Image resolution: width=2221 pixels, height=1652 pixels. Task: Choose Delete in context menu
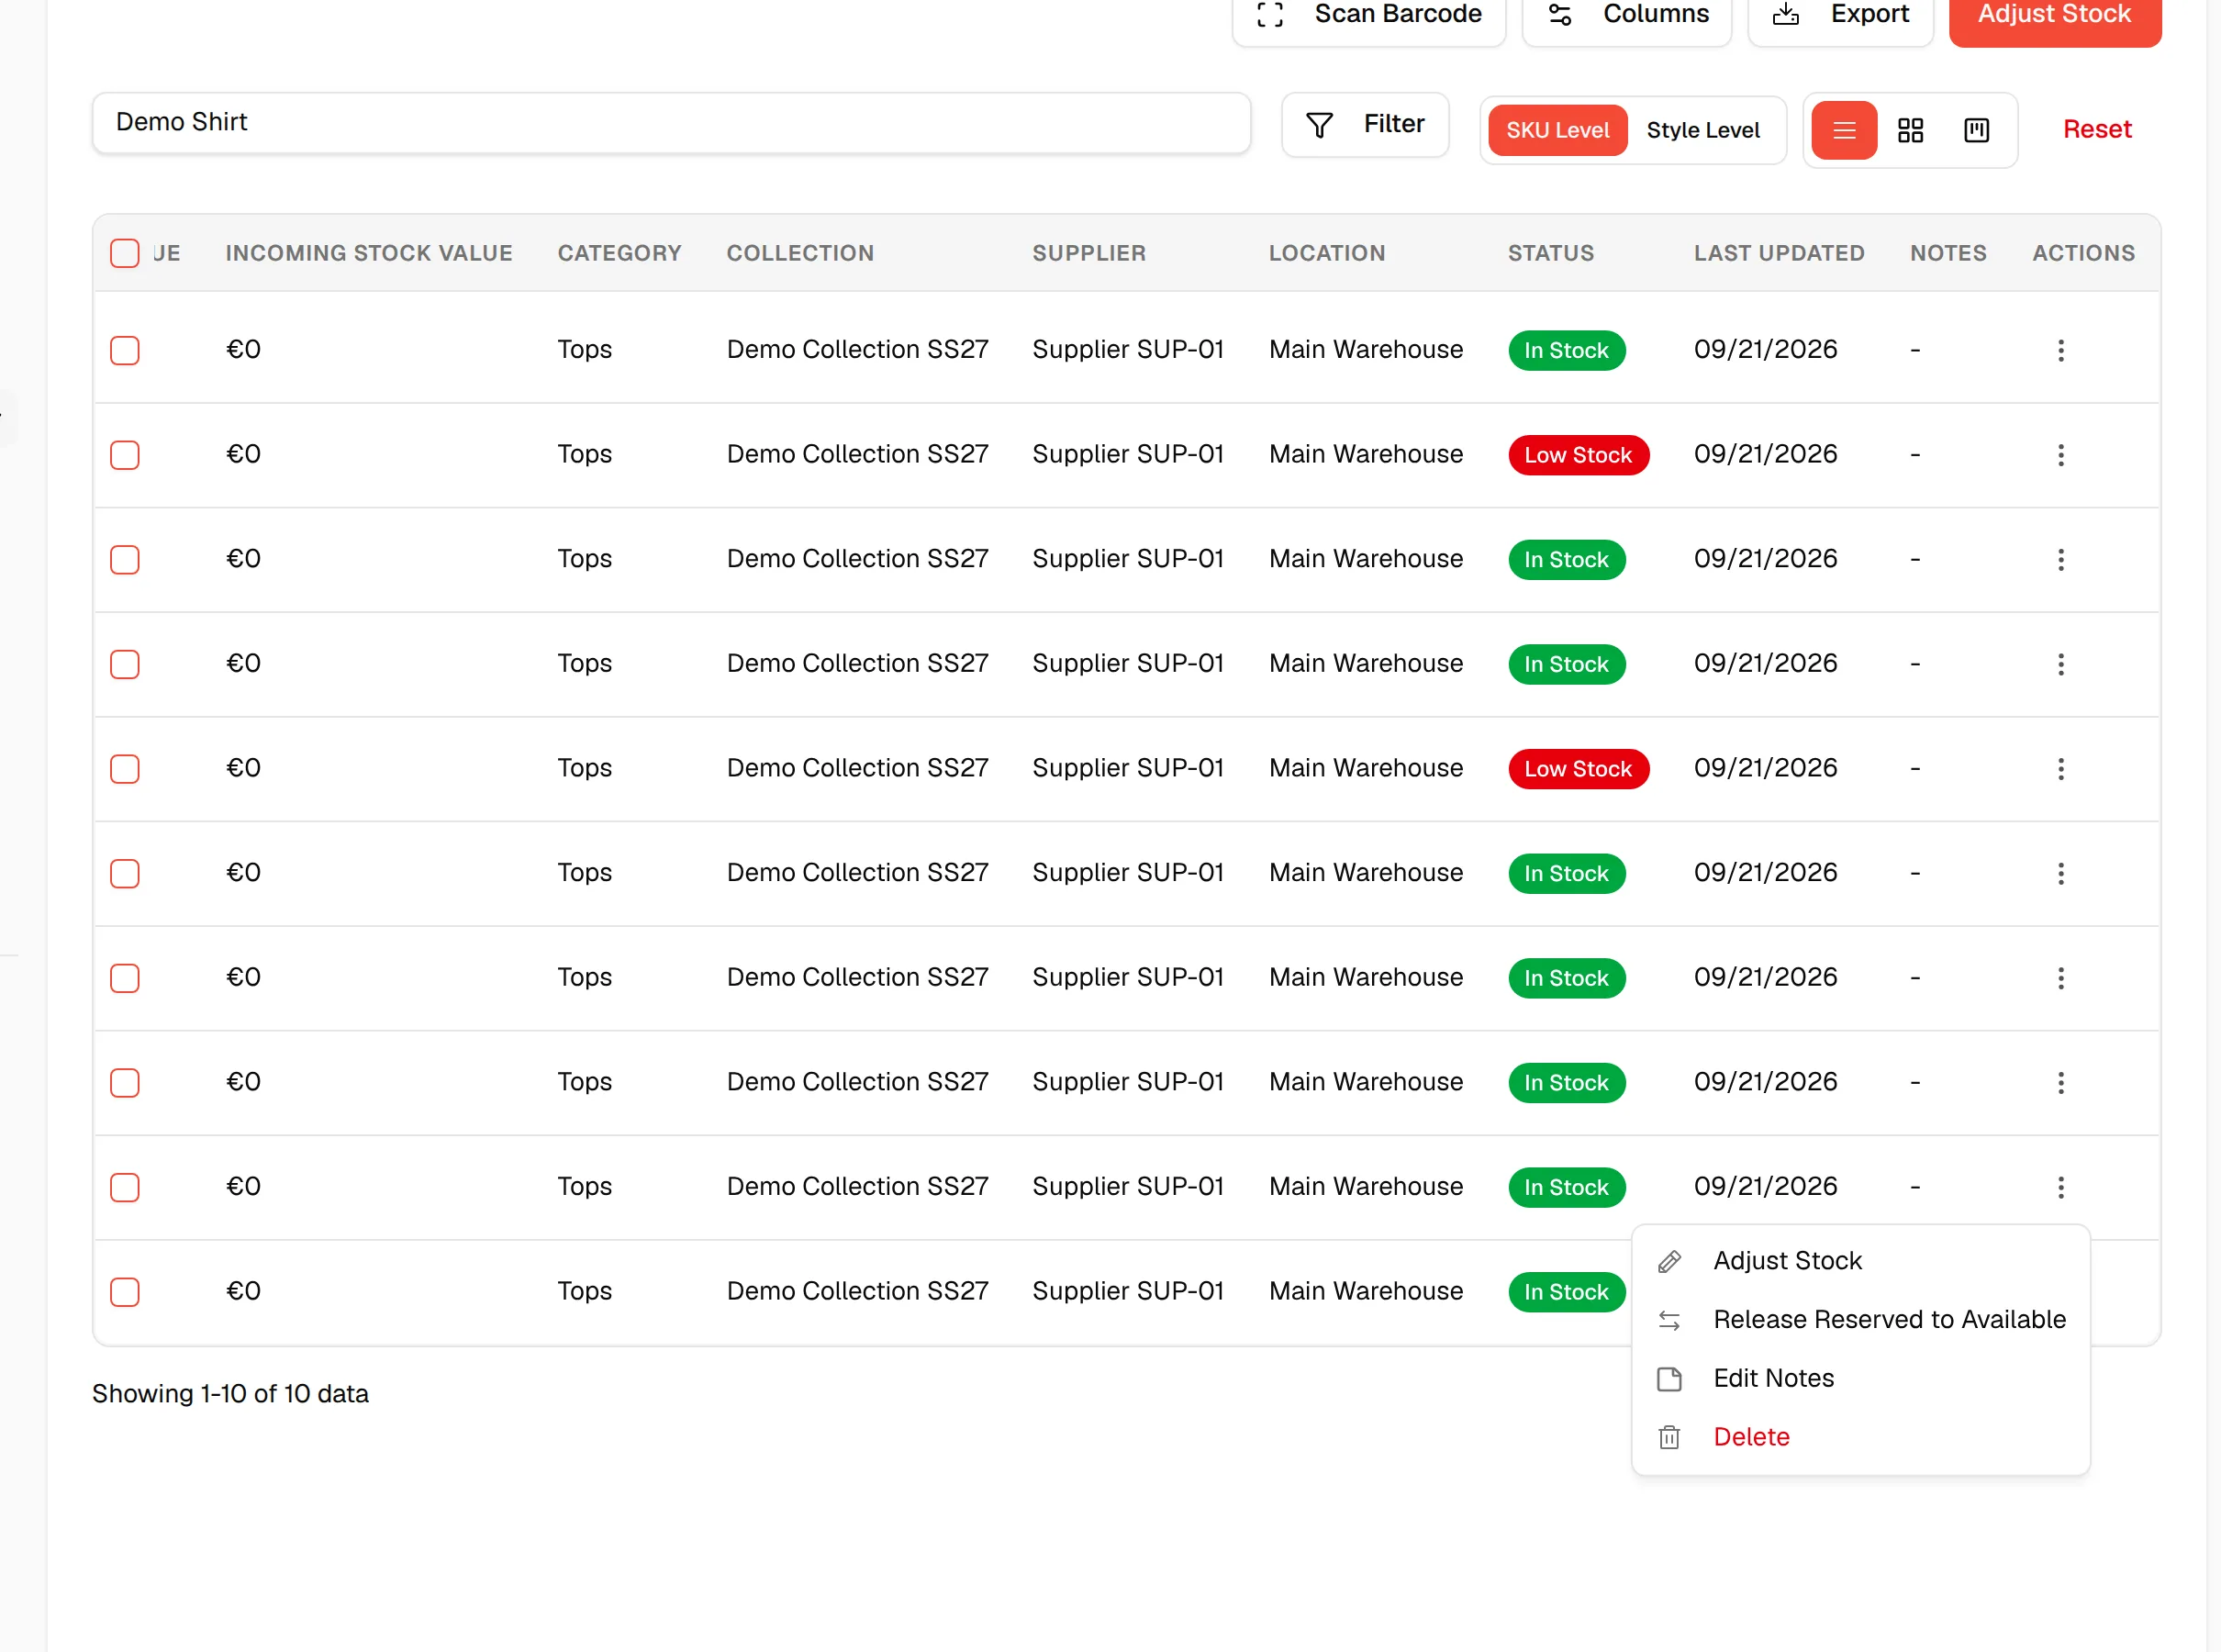(x=1860, y=1437)
